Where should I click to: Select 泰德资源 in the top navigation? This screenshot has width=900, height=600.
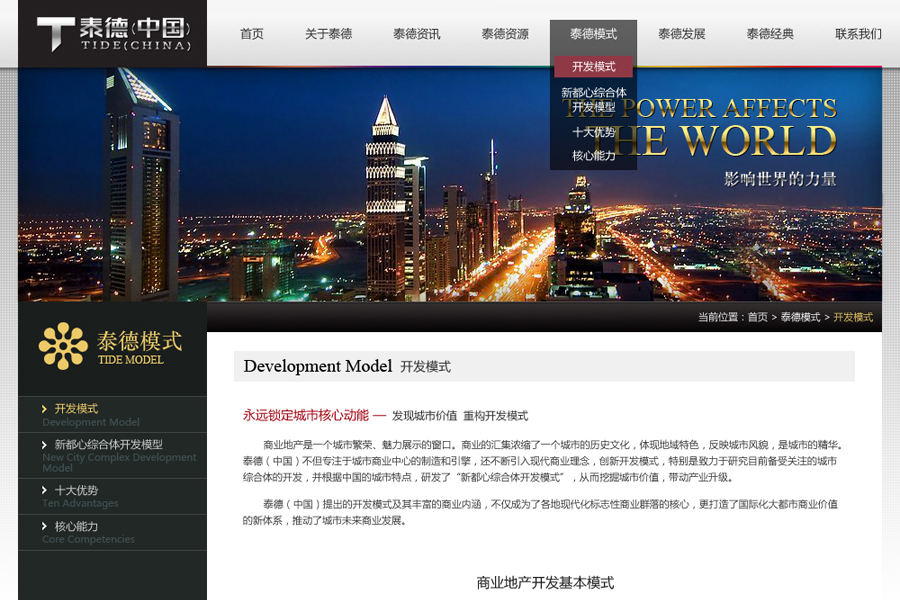[x=505, y=34]
